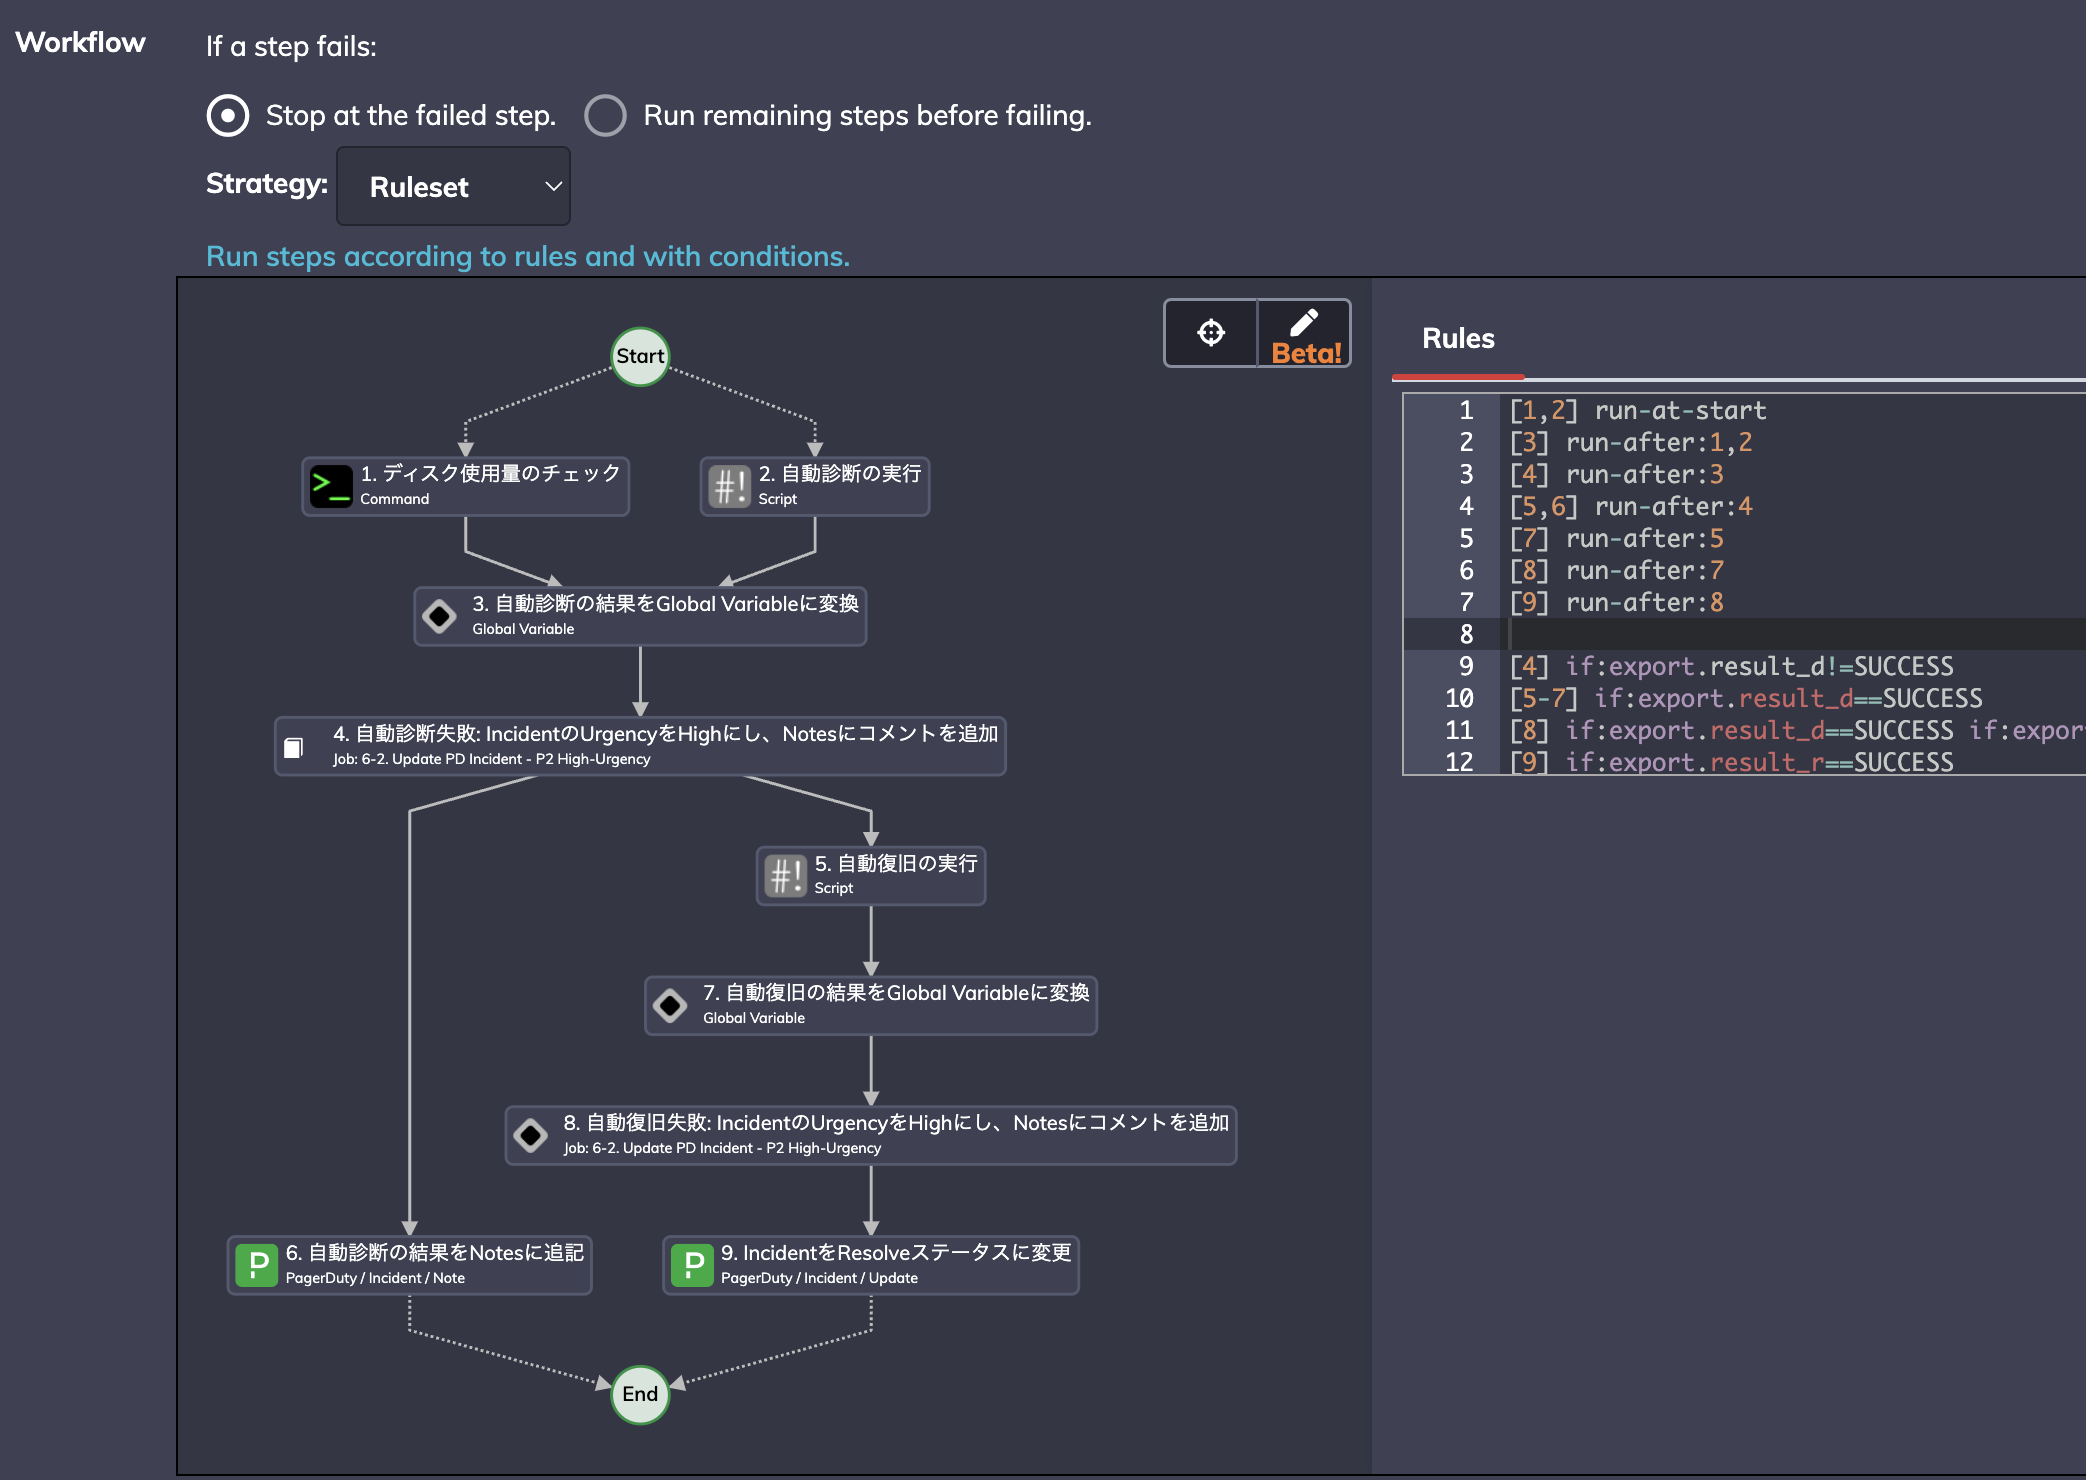Click PagerDuty icon on step 9
This screenshot has height=1480, width=2086.
pos(692,1265)
